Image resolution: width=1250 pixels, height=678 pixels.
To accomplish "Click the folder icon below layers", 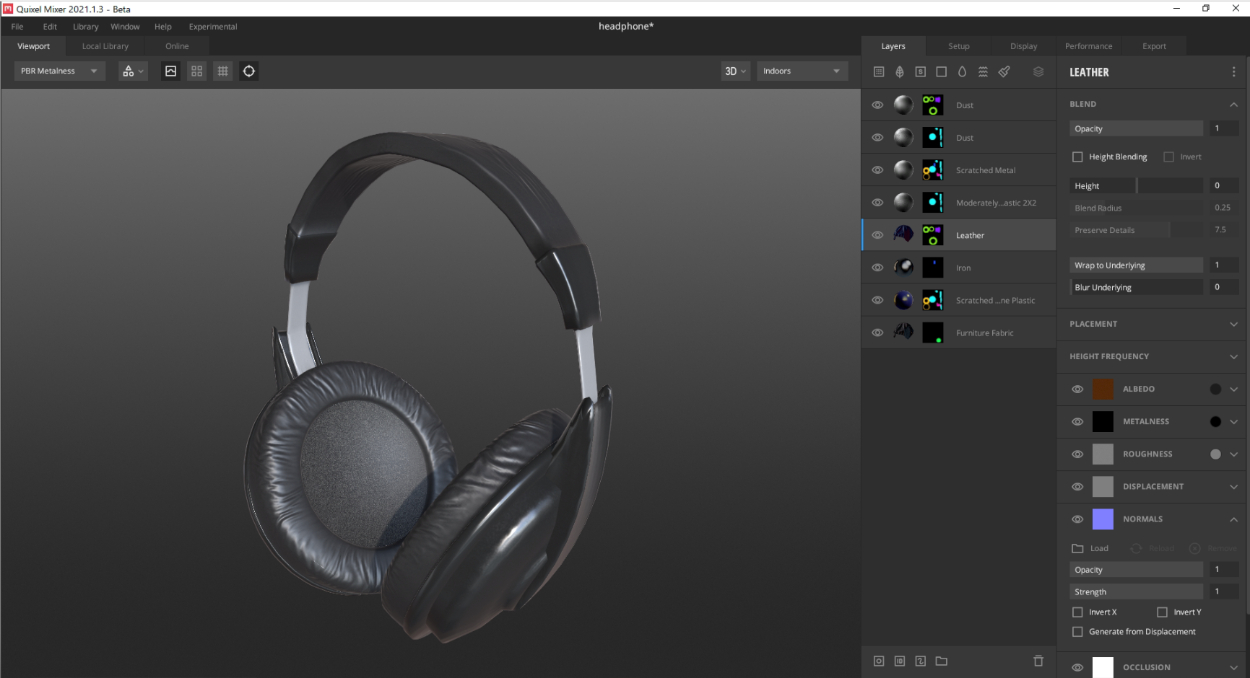I will pos(941,661).
